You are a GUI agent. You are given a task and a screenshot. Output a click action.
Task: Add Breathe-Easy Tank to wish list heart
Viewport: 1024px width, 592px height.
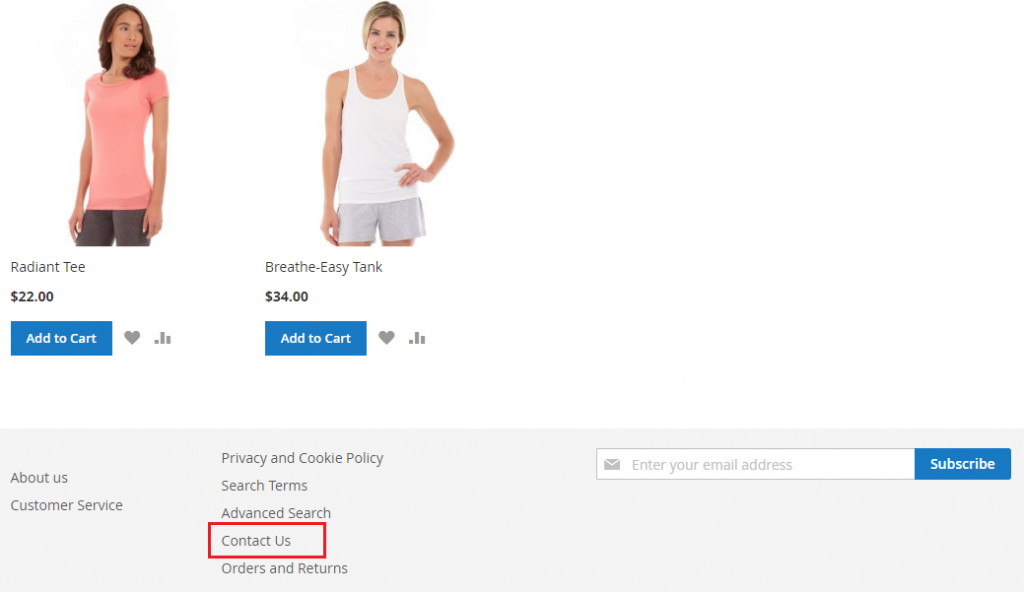387,338
